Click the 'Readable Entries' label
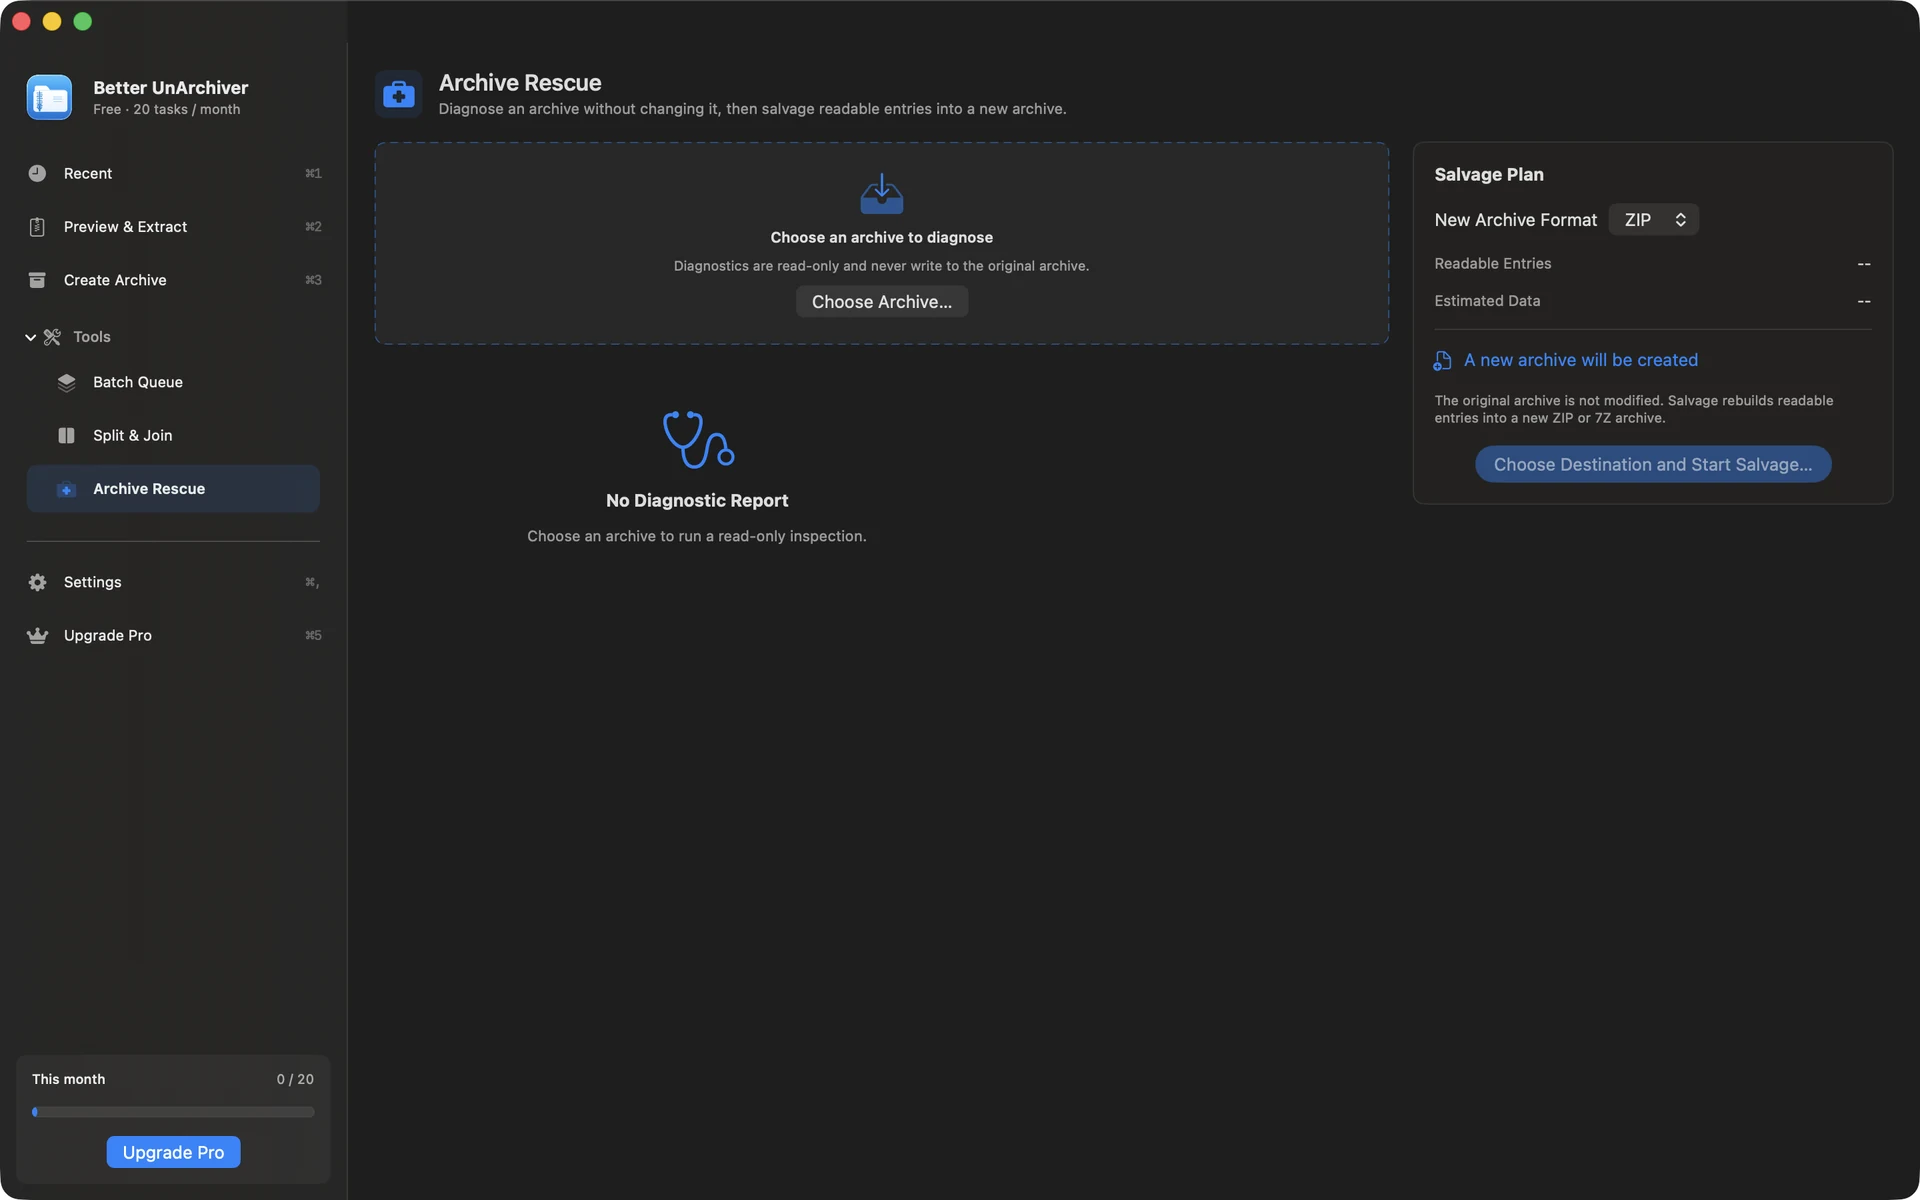Image resolution: width=1920 pixels, height=1200 pixels. point(1492,264)
